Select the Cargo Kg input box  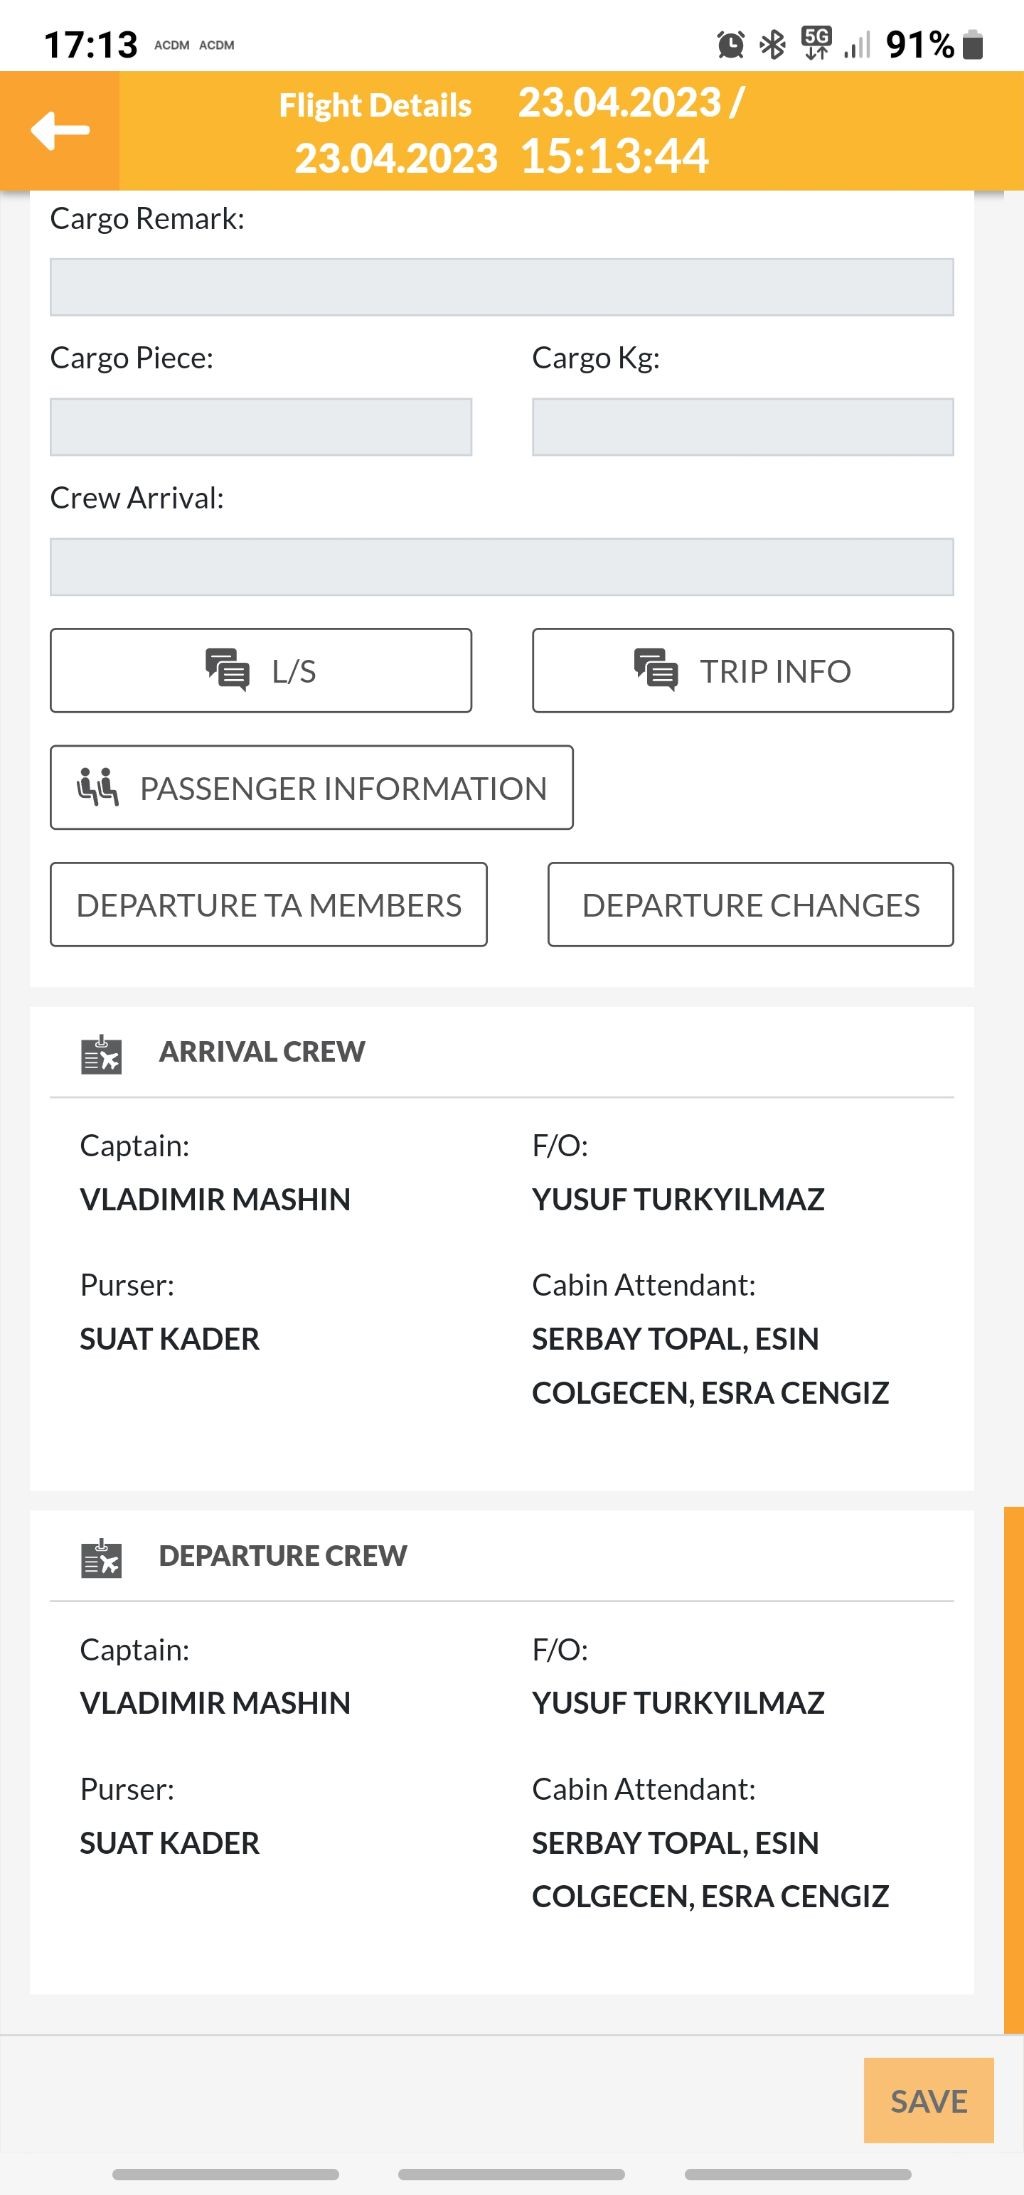click(742, 427)
